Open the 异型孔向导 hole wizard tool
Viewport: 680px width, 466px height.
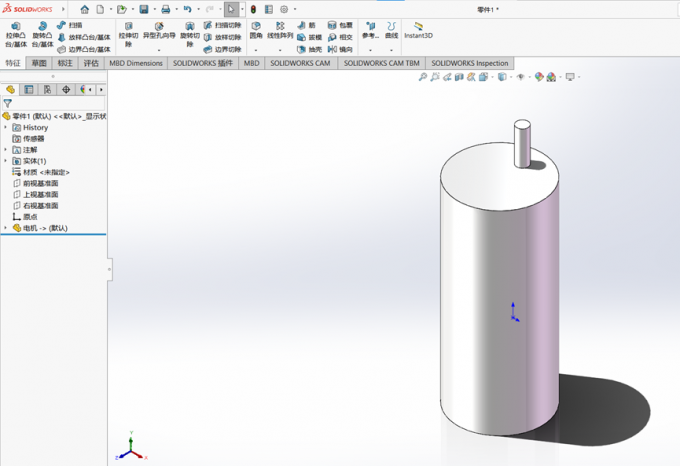[159, 31]
